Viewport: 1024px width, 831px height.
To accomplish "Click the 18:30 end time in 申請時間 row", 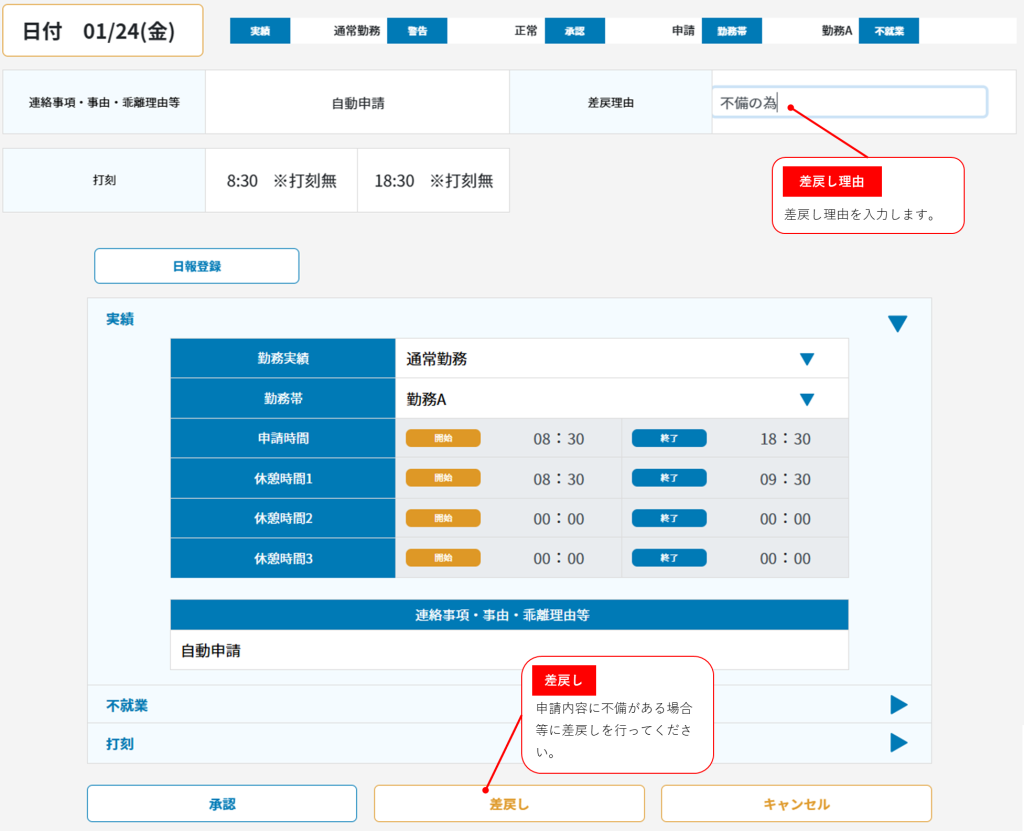I will (x=785, y=439).
